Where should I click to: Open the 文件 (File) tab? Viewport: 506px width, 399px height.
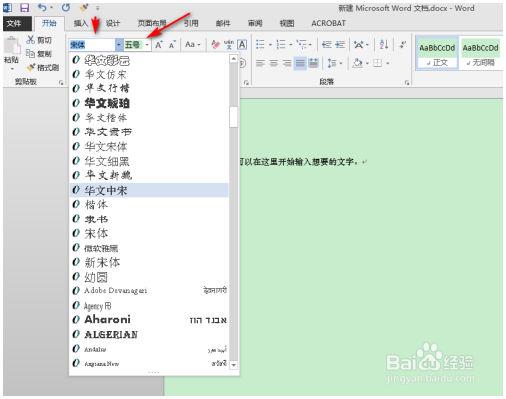pos(17,23)
